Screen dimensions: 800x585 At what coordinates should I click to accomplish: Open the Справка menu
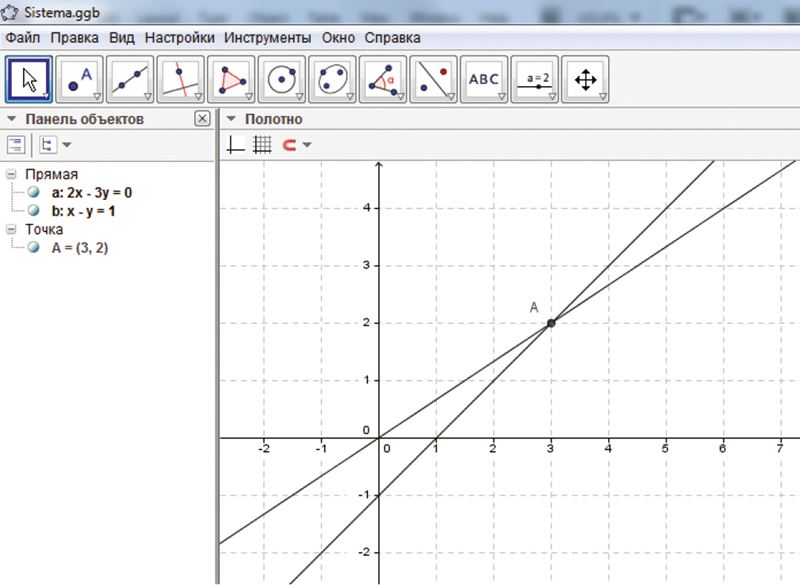click(392, 38)
